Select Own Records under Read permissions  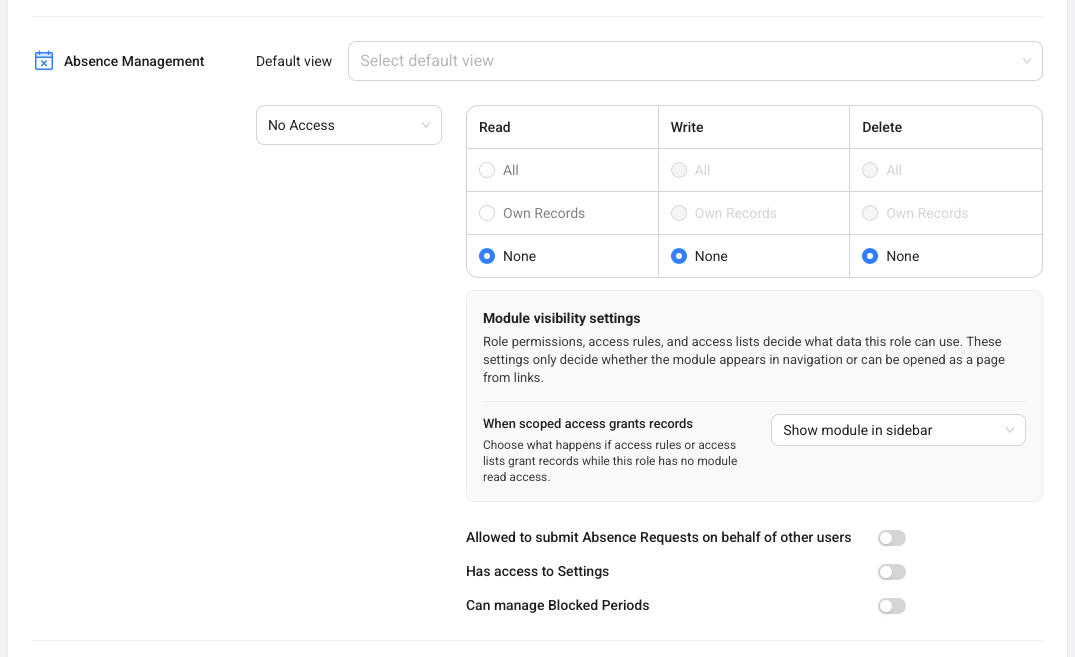tap(487, 213)
